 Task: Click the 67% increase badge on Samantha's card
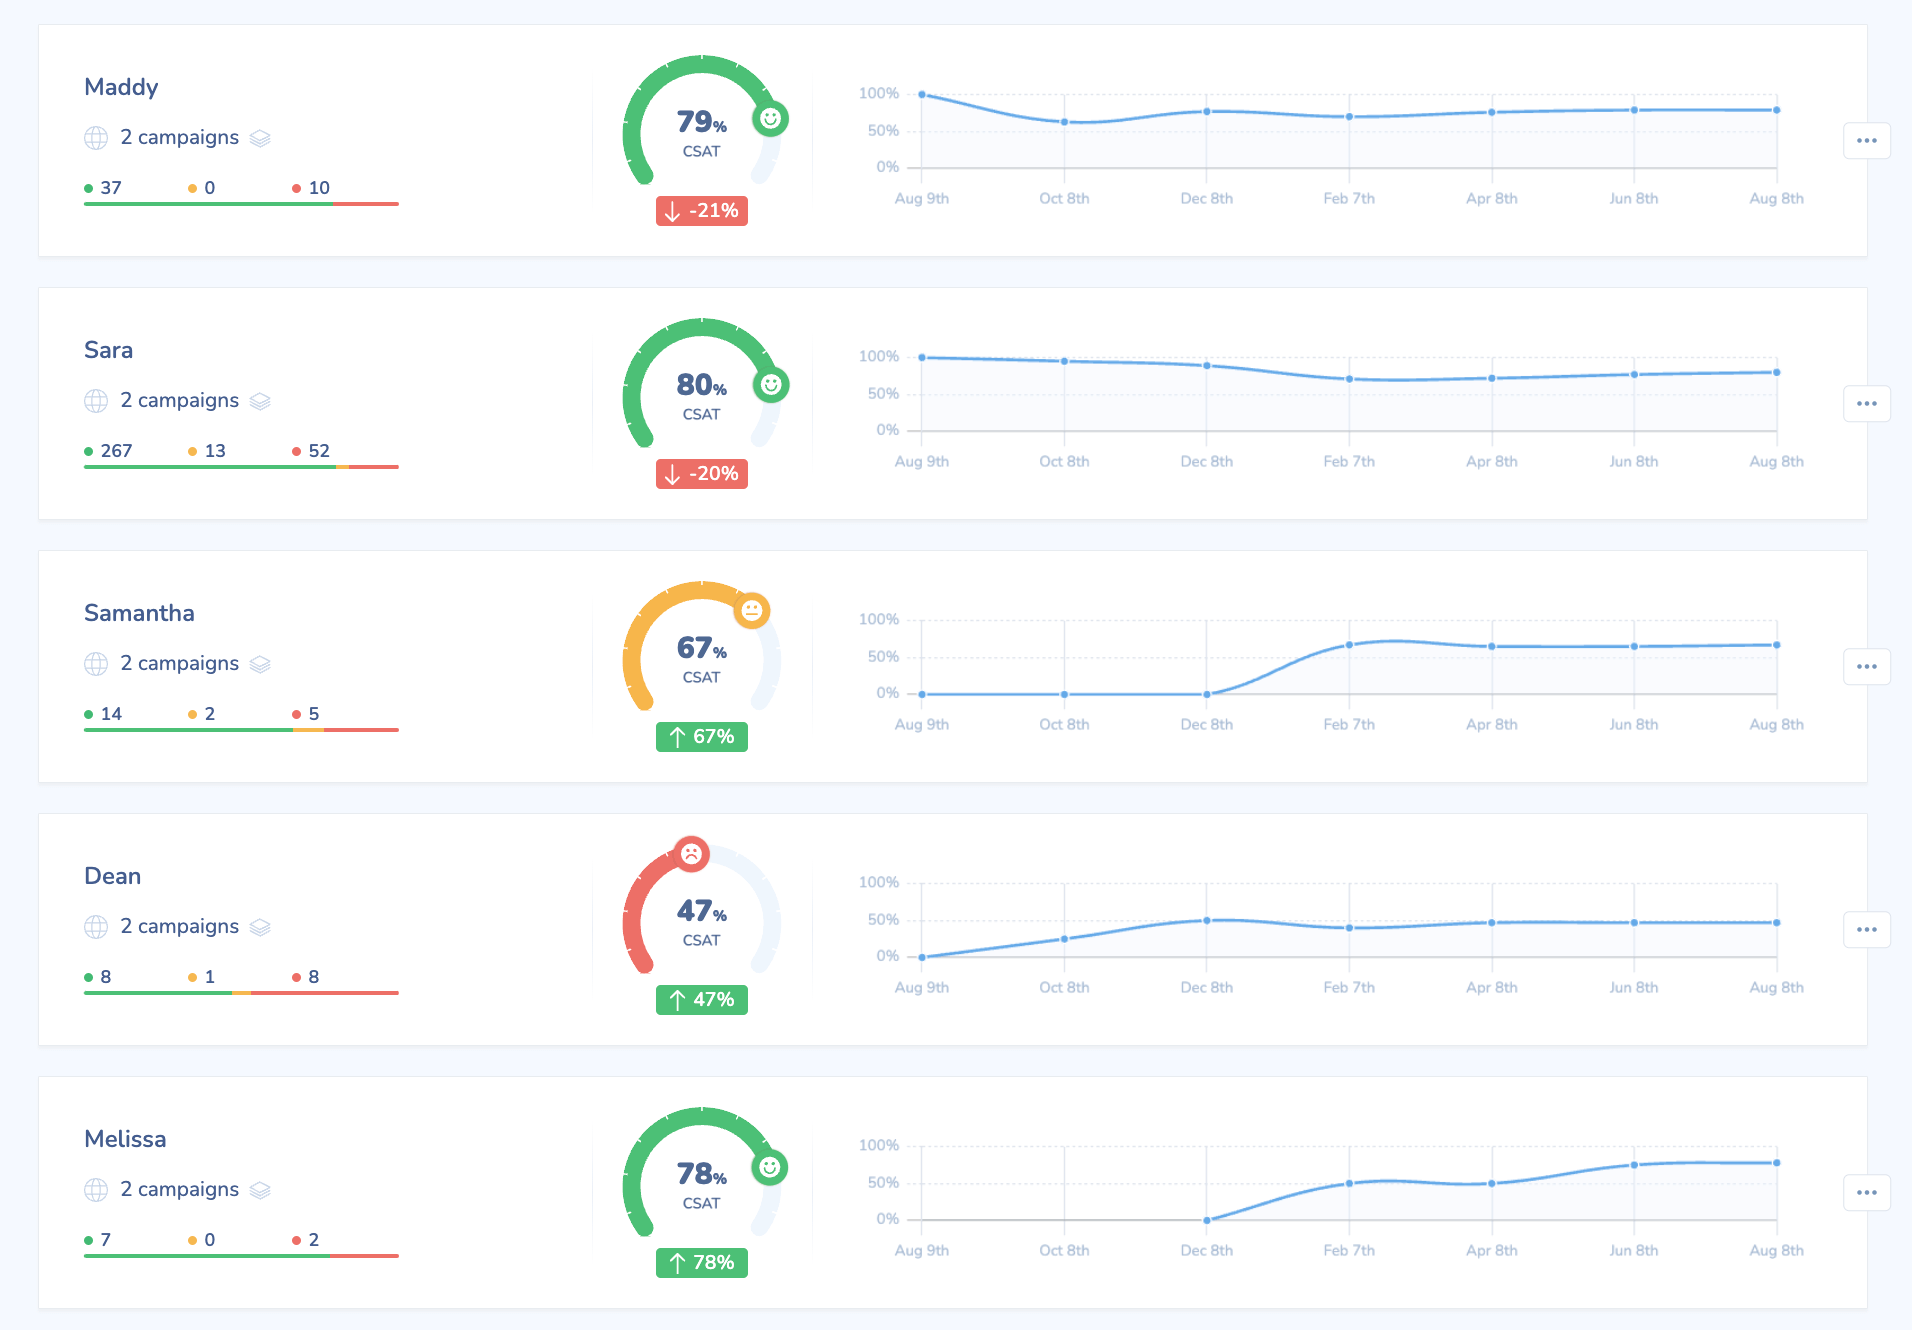(x=701, y=736)
